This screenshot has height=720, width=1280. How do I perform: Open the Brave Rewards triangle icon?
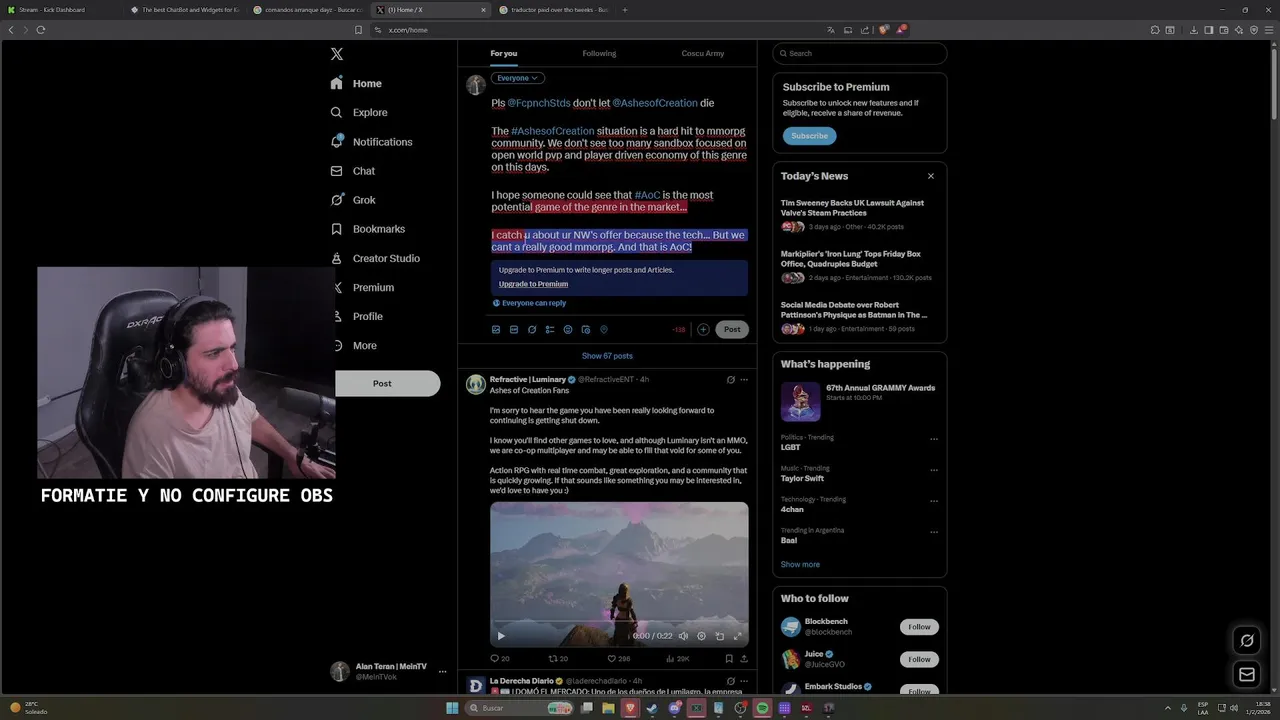pos(900,30)
